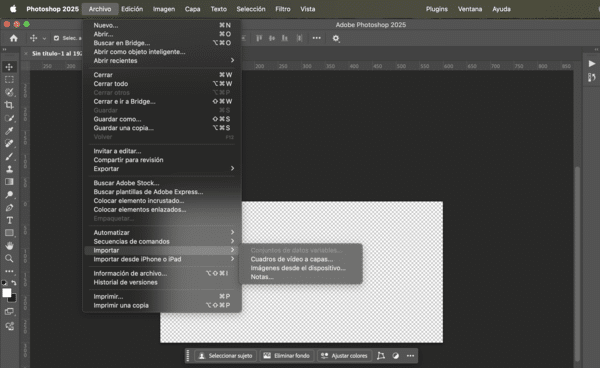Expand Secuencias de comandos submenu

(163, 241)
